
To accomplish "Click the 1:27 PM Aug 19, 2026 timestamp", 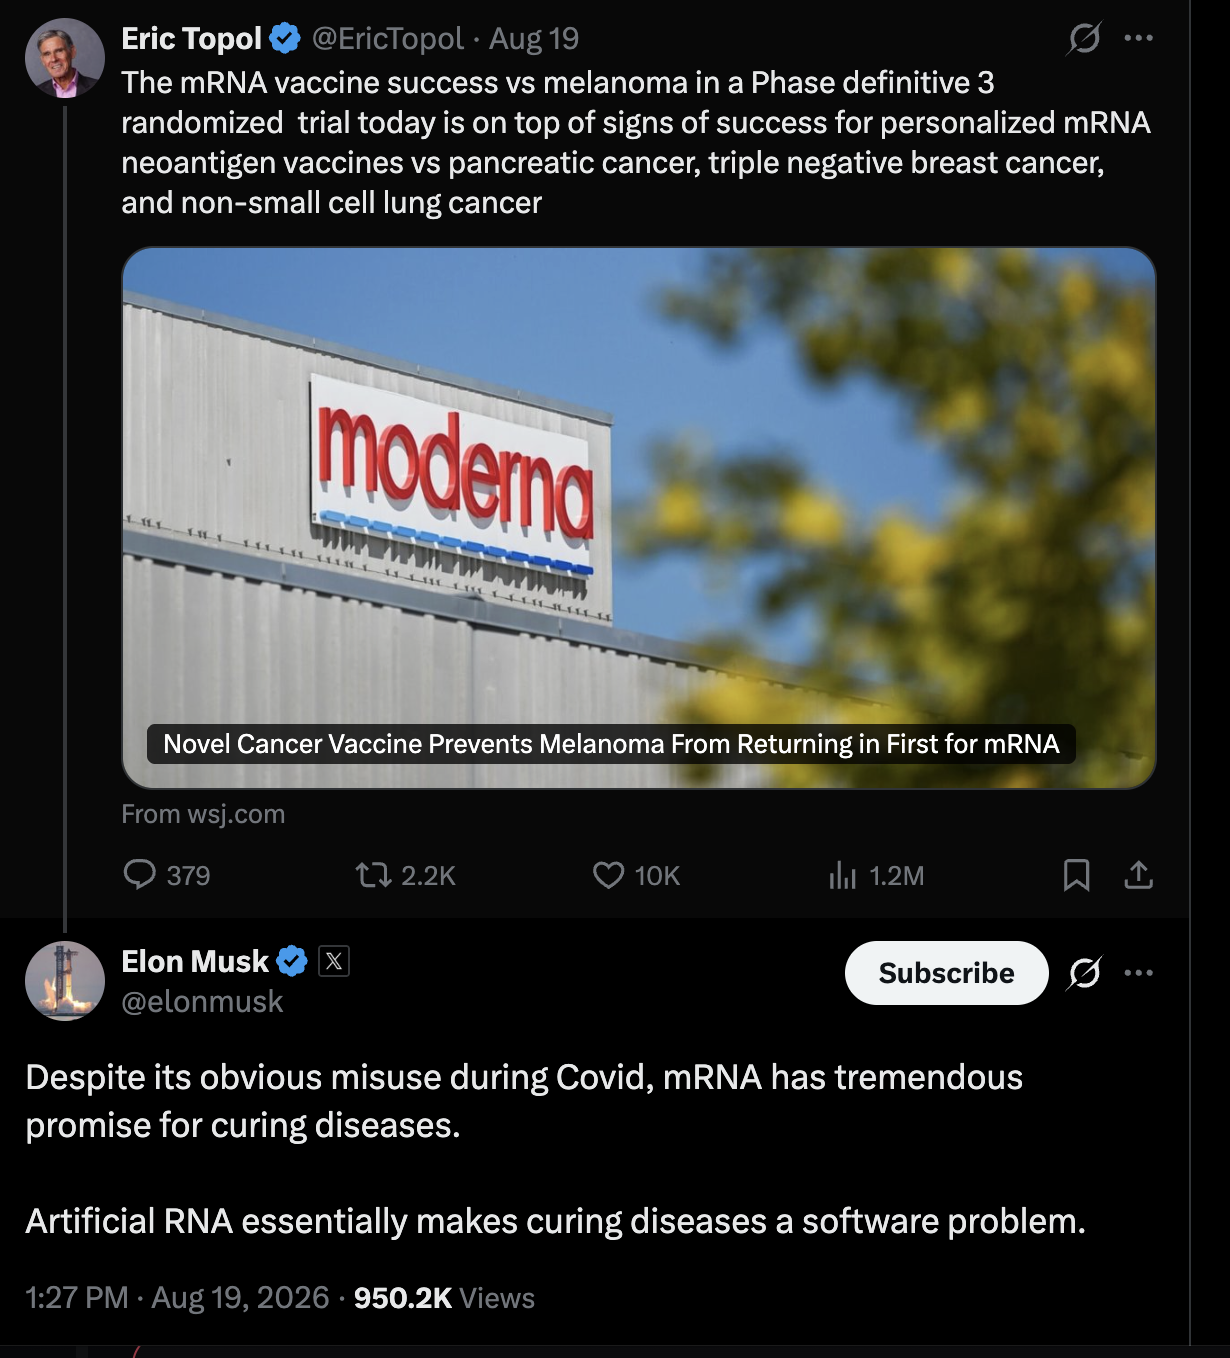I will coord(177,1298).
